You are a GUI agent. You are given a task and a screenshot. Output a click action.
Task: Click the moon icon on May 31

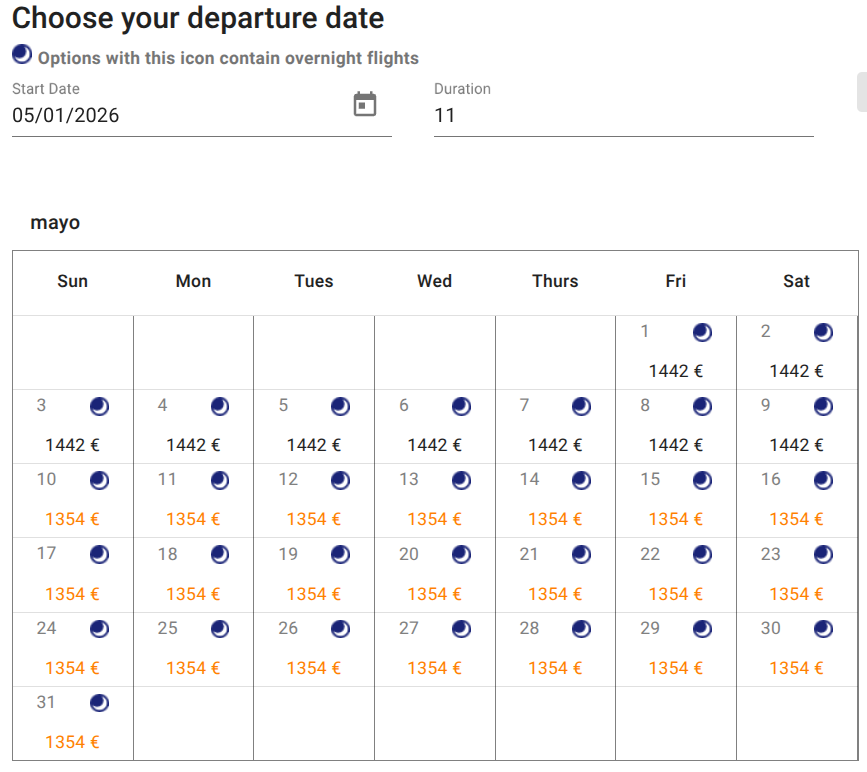click(99, 703)
